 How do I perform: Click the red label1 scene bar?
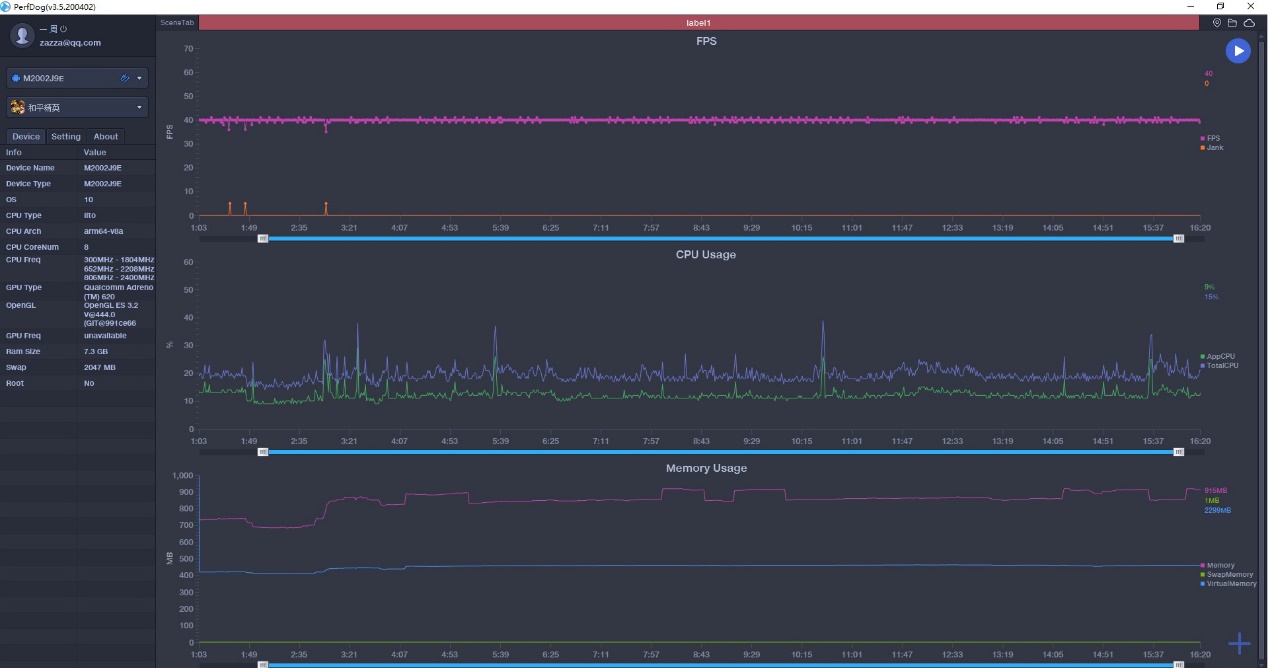coord(698,22)
